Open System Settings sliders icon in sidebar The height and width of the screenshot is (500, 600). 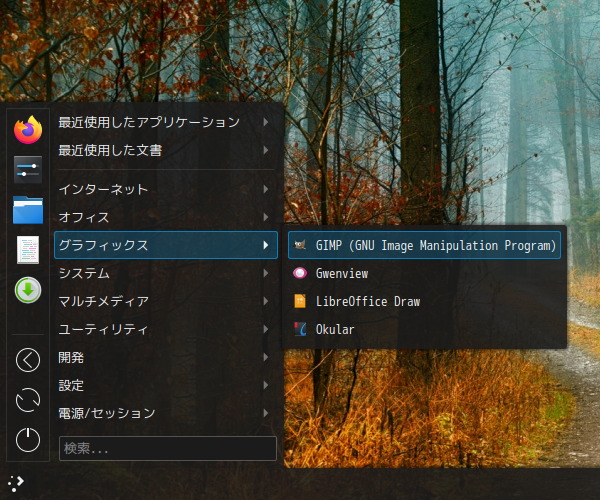[28, 170]
